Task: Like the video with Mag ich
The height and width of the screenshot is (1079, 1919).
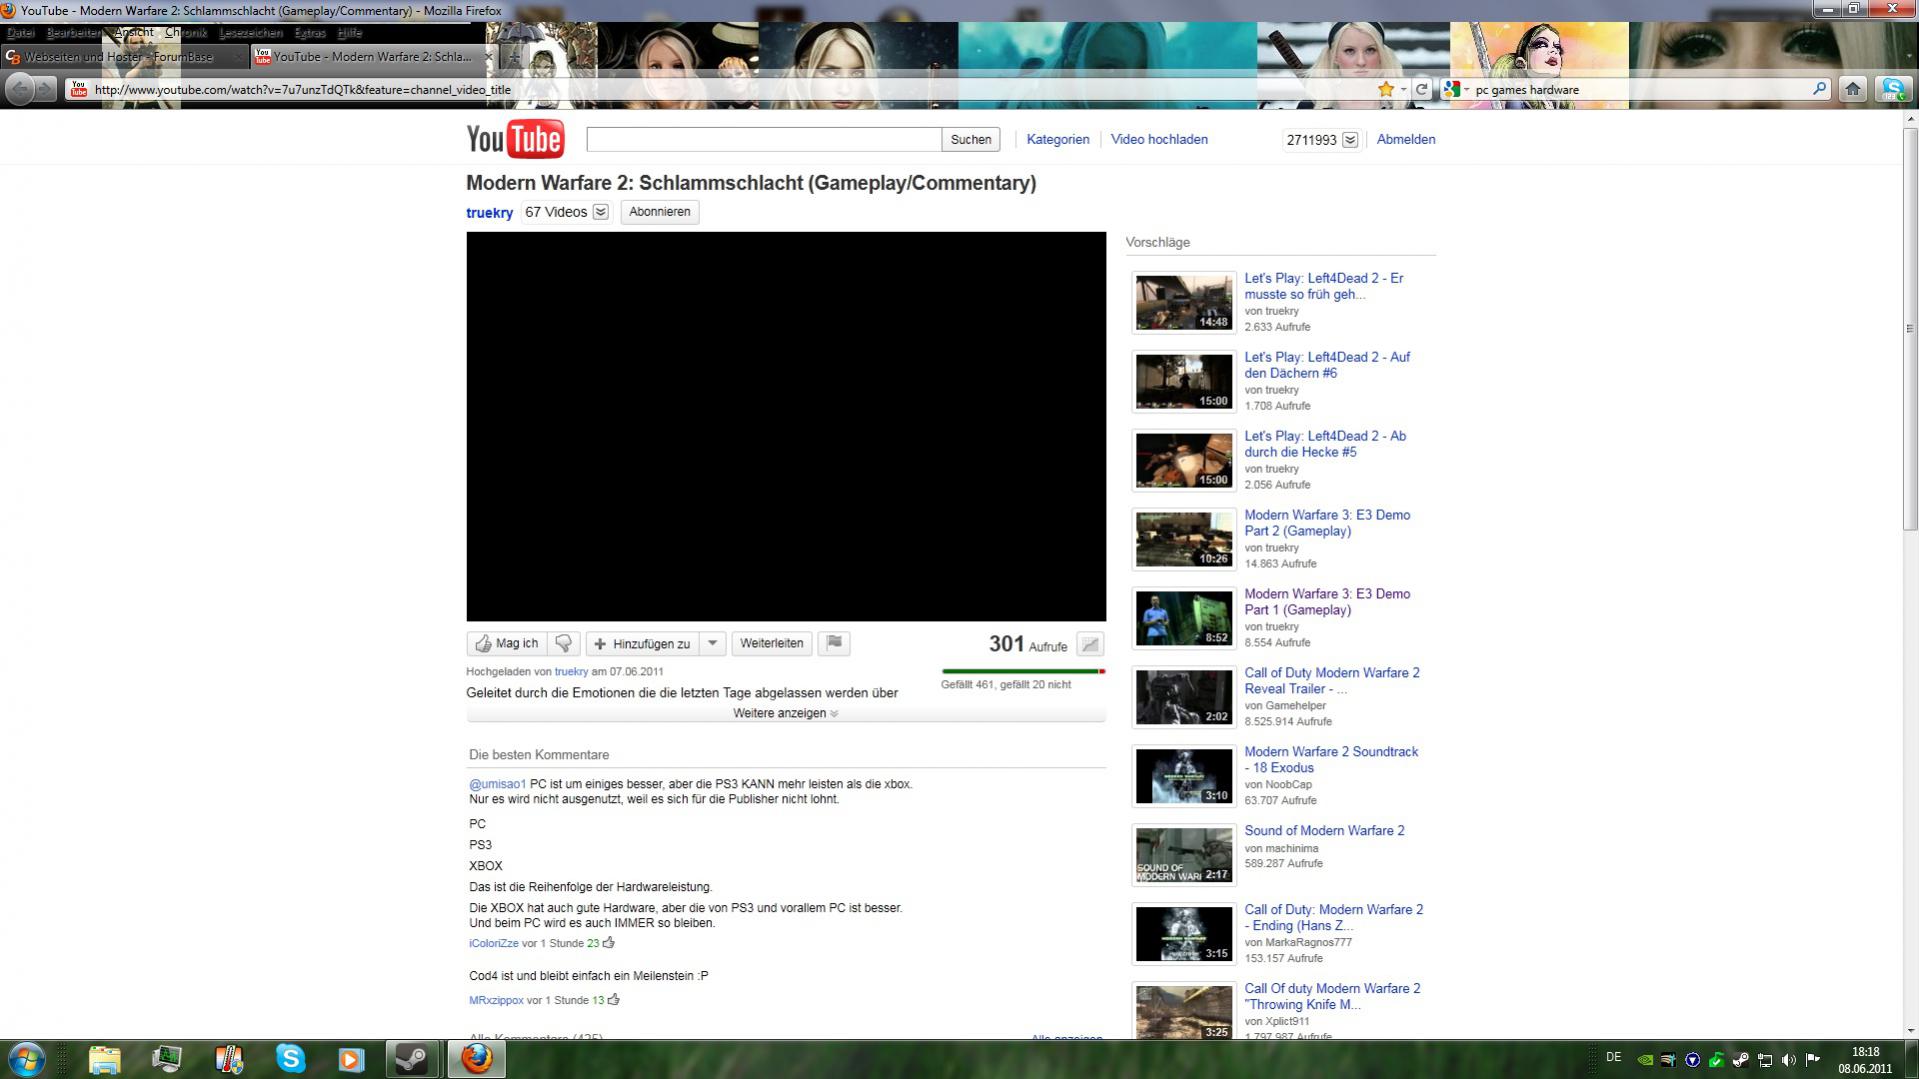Action: click(507, 644)
